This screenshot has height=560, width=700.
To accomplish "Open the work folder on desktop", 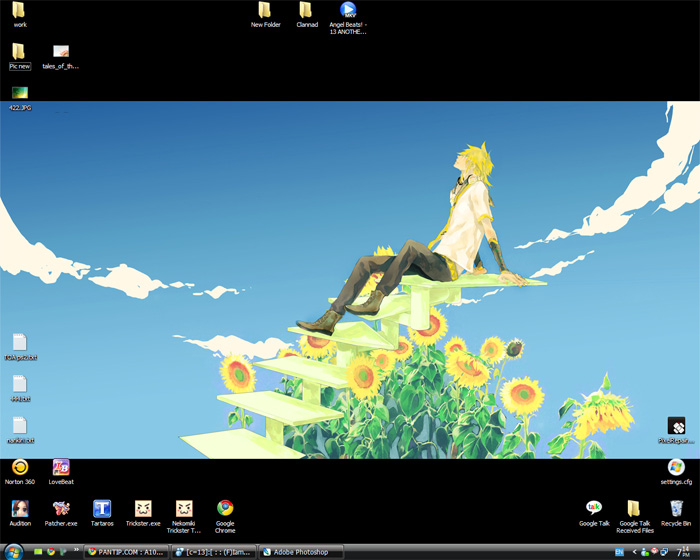I will [x=19, y=14].
